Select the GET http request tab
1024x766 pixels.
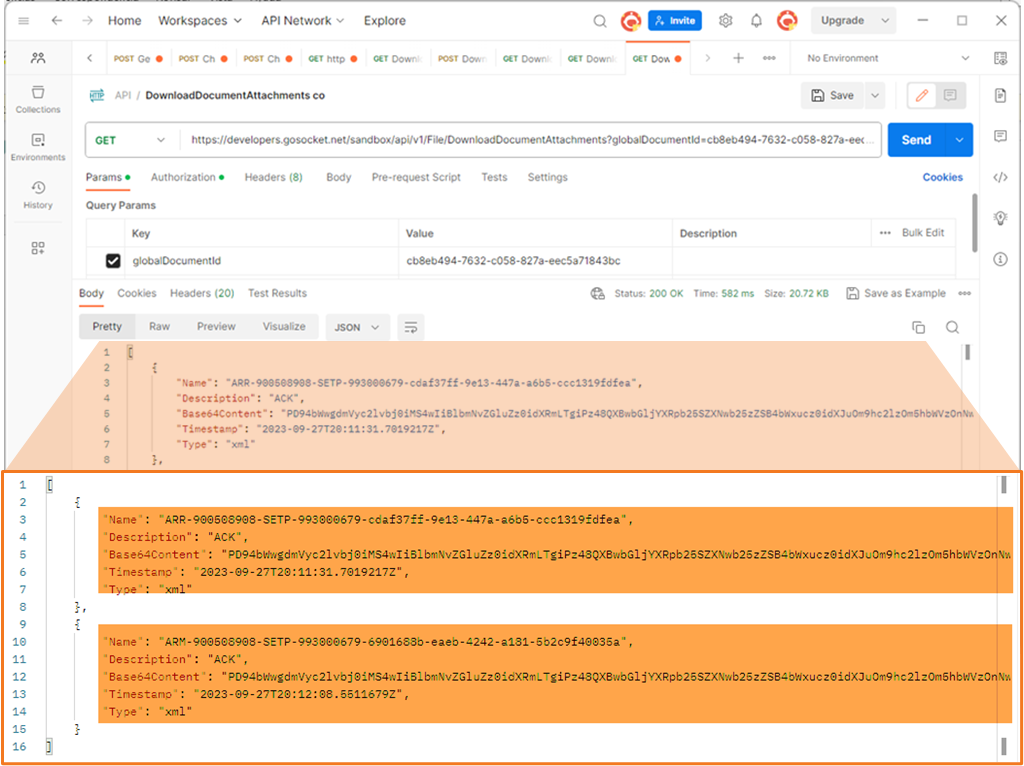[x=333, y=58]
